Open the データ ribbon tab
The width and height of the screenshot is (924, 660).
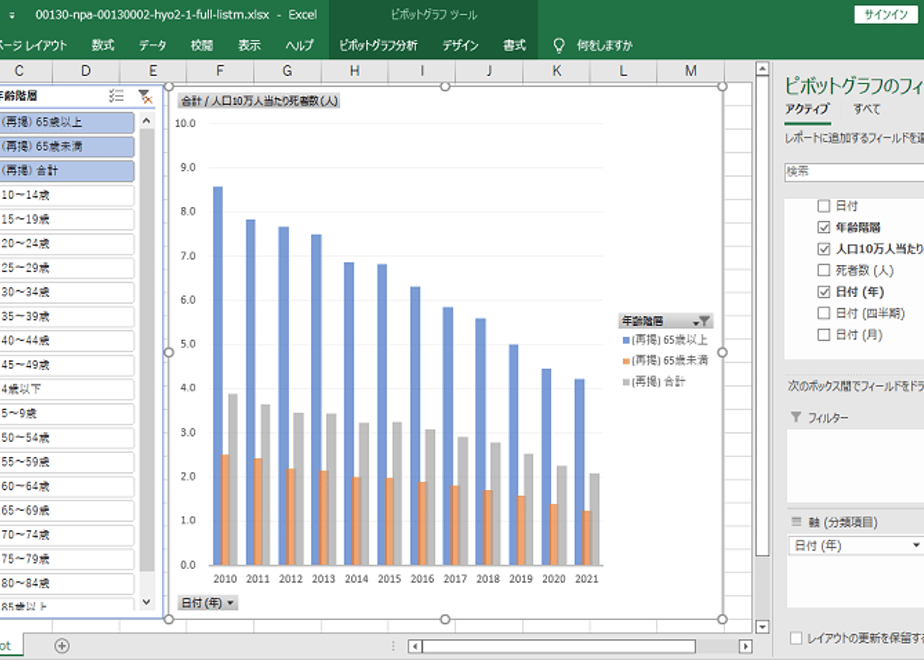click(x=153, y=45)
